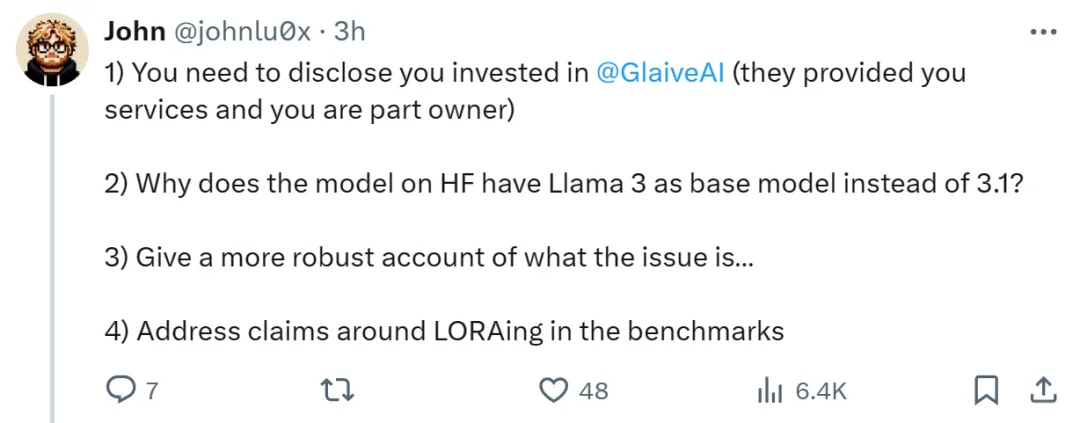Click the line about LORAing in benchmarks

443,331
